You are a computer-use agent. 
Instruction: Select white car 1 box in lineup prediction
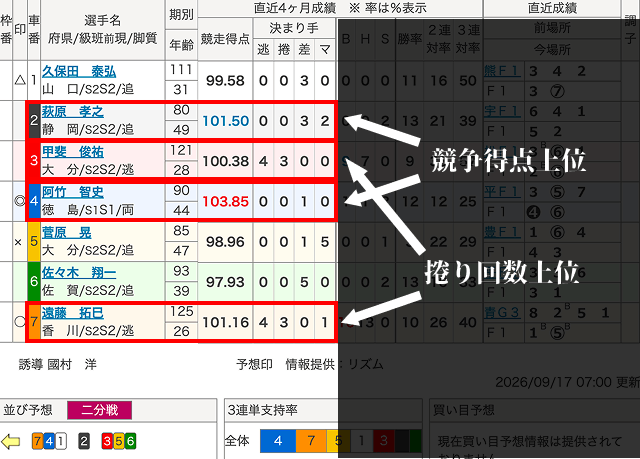pyautogui.click(x=61, y=441)
